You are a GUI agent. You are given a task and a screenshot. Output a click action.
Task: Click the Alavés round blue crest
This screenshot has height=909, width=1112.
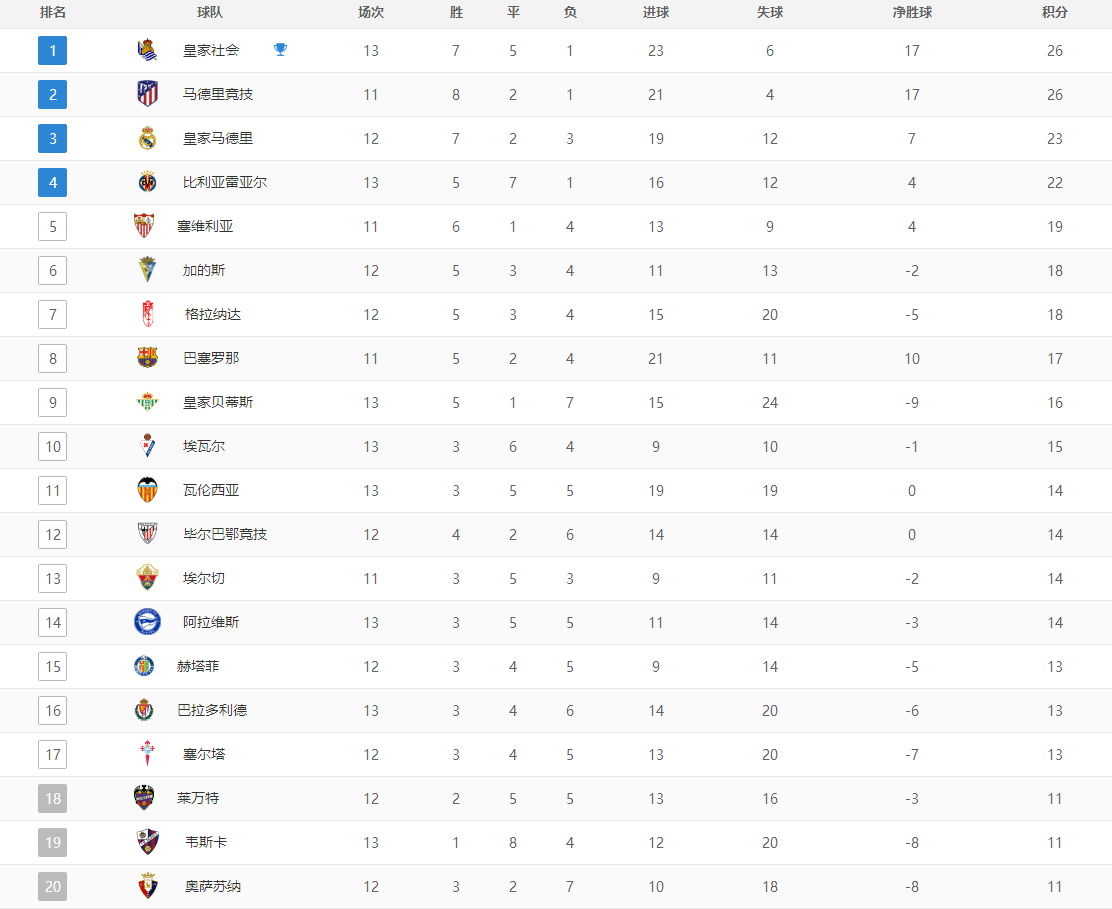pos(147,621)
